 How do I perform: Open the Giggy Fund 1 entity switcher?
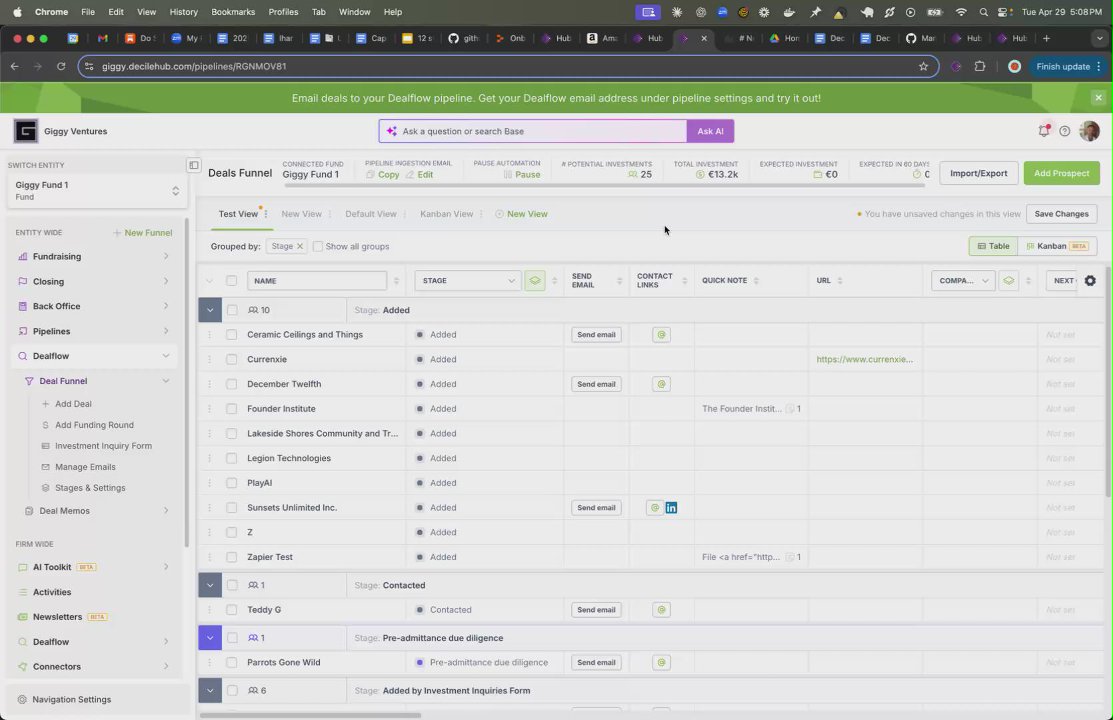pyautogui.click(x=97, y=190)
